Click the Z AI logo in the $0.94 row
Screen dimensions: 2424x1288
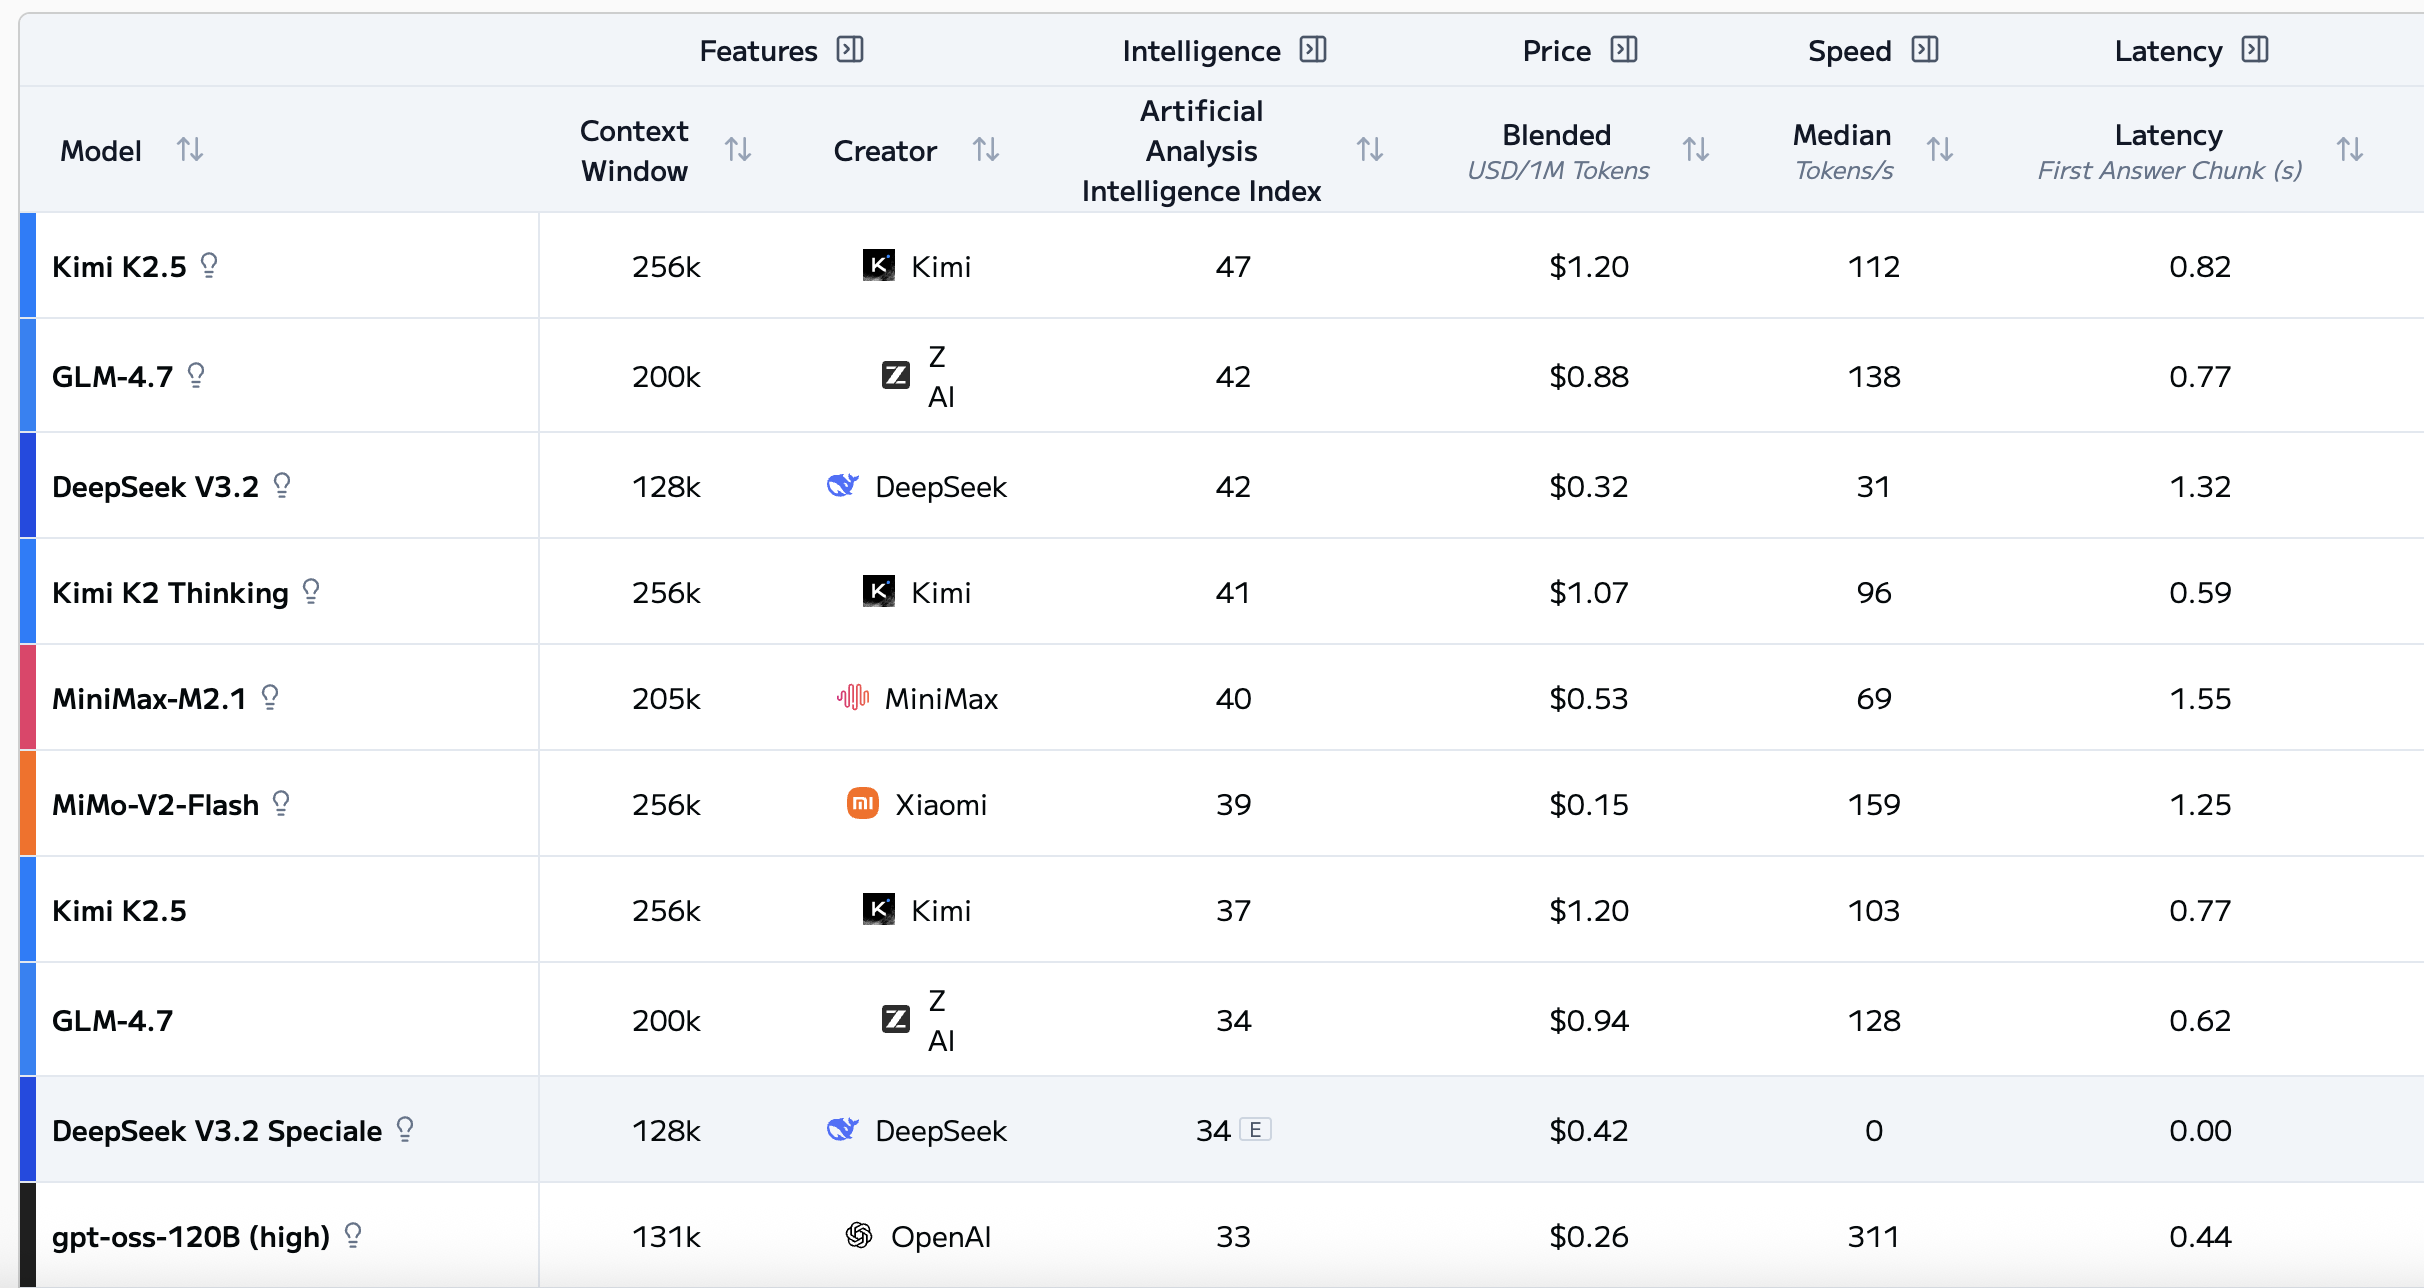pos(896,1019)
